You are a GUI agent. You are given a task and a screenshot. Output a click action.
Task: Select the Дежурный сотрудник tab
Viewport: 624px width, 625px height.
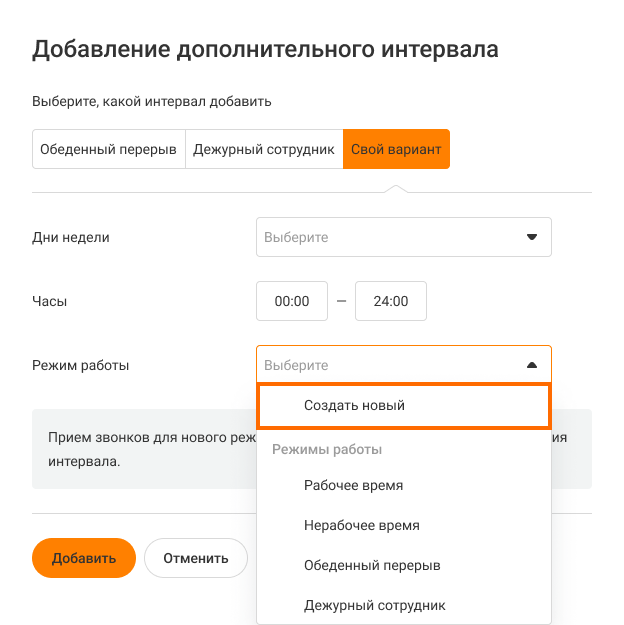pos(264,149)
